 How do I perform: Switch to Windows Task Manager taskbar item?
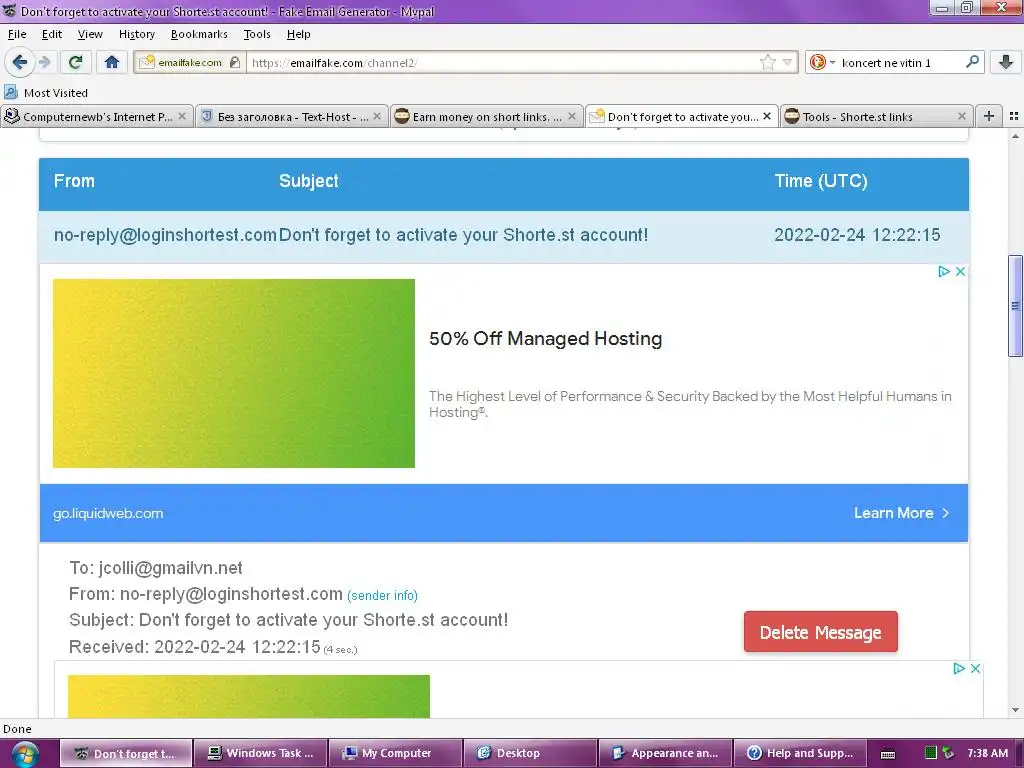260,753
